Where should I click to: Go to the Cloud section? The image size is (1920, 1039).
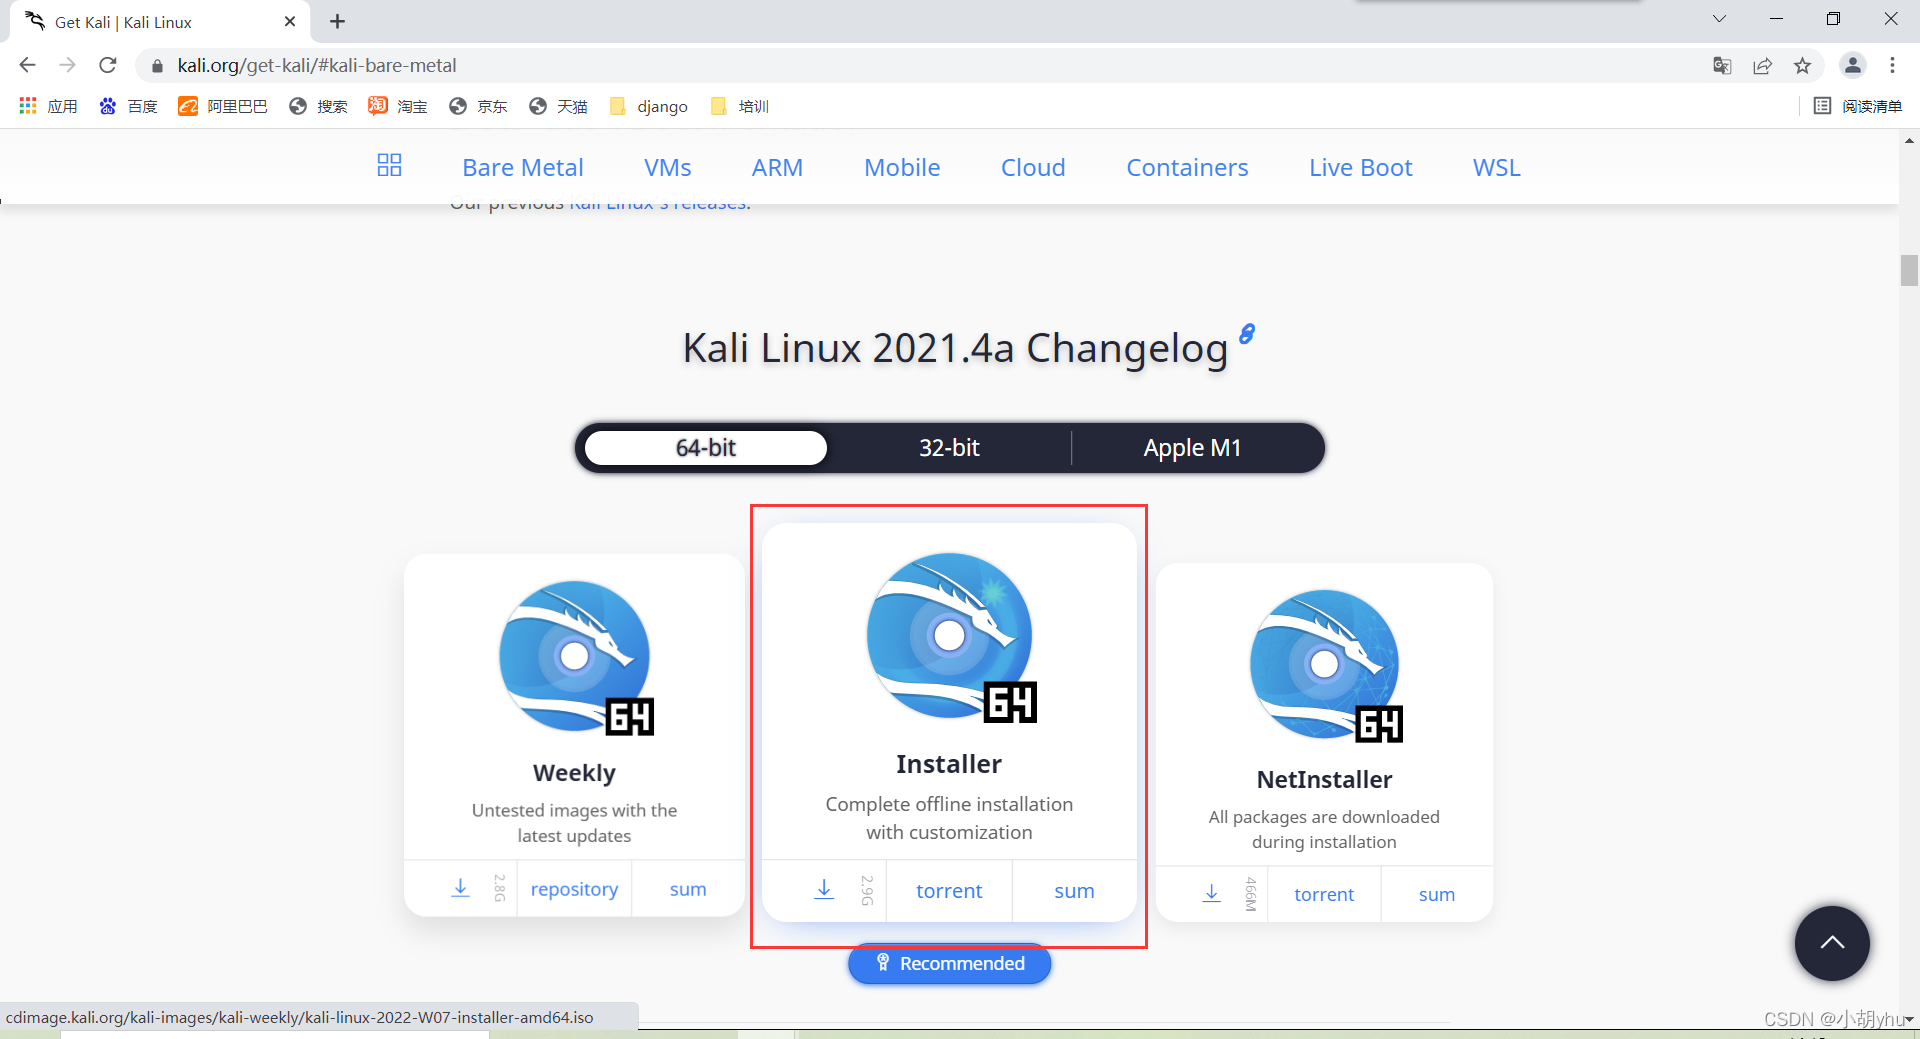[x=1033, y=167]
